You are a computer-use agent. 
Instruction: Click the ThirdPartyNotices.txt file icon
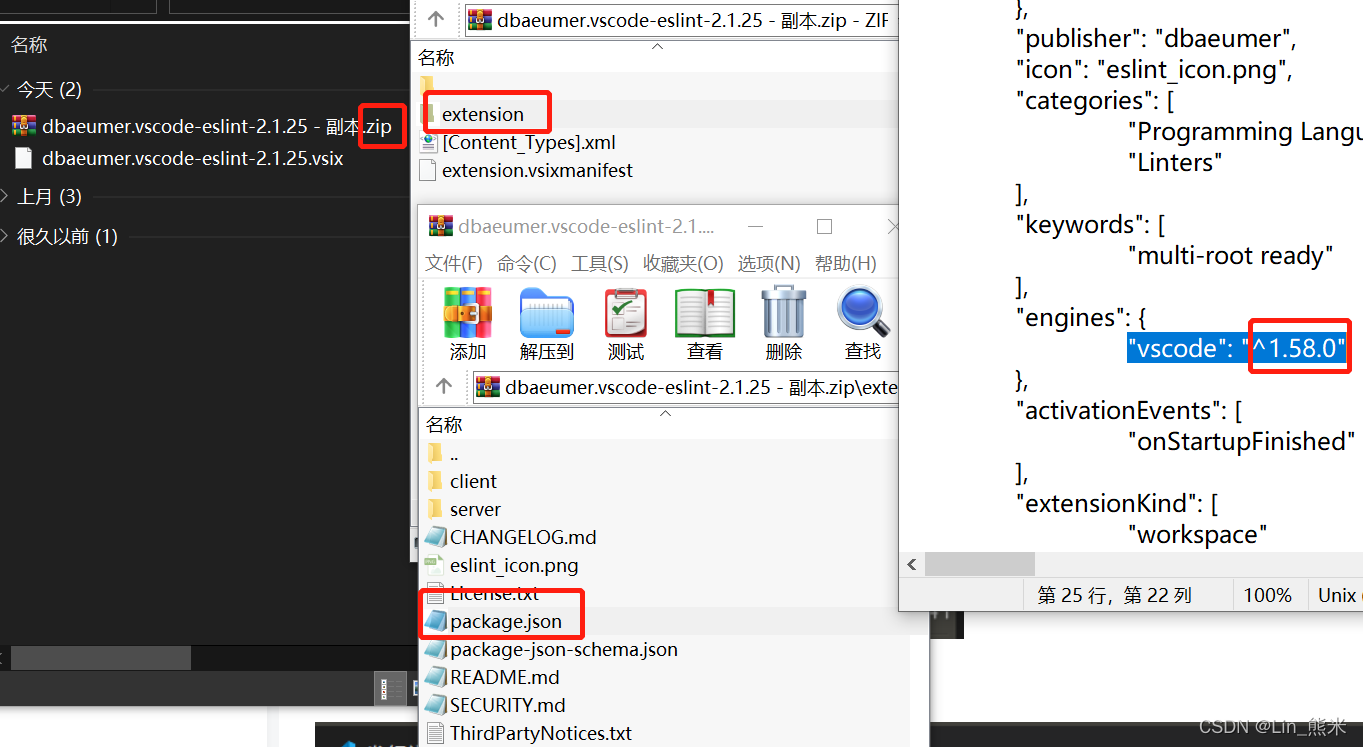point(434,733)
